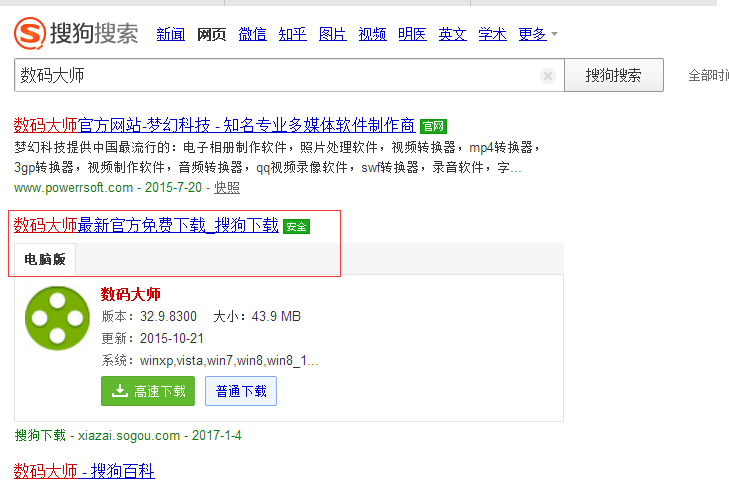Switch to 微信 search

[252, 34]
